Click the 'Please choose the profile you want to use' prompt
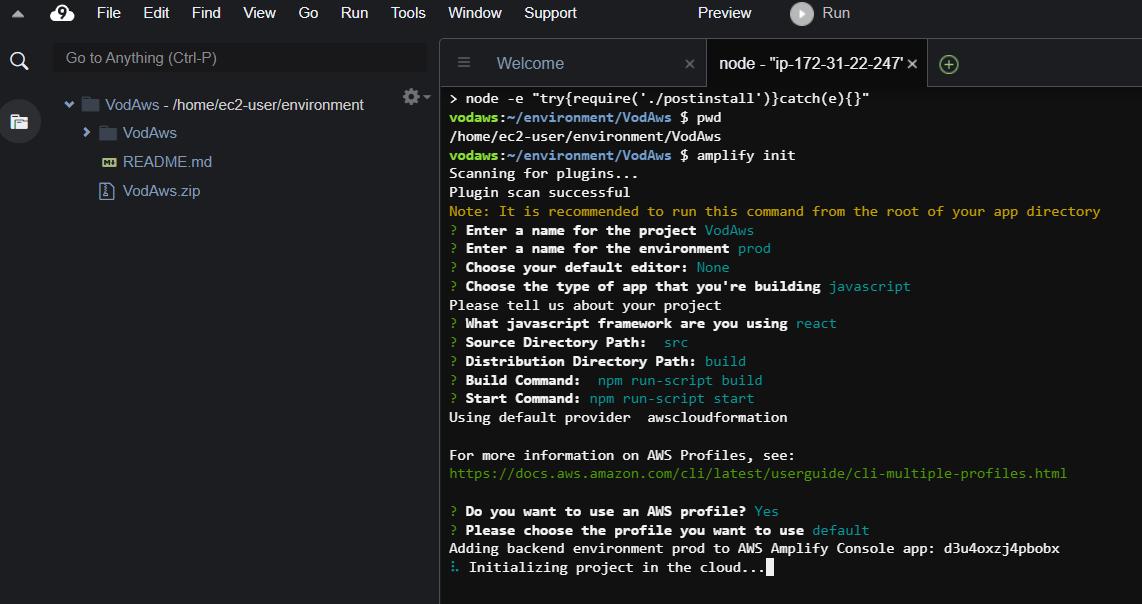 click(x=634, y=530)
